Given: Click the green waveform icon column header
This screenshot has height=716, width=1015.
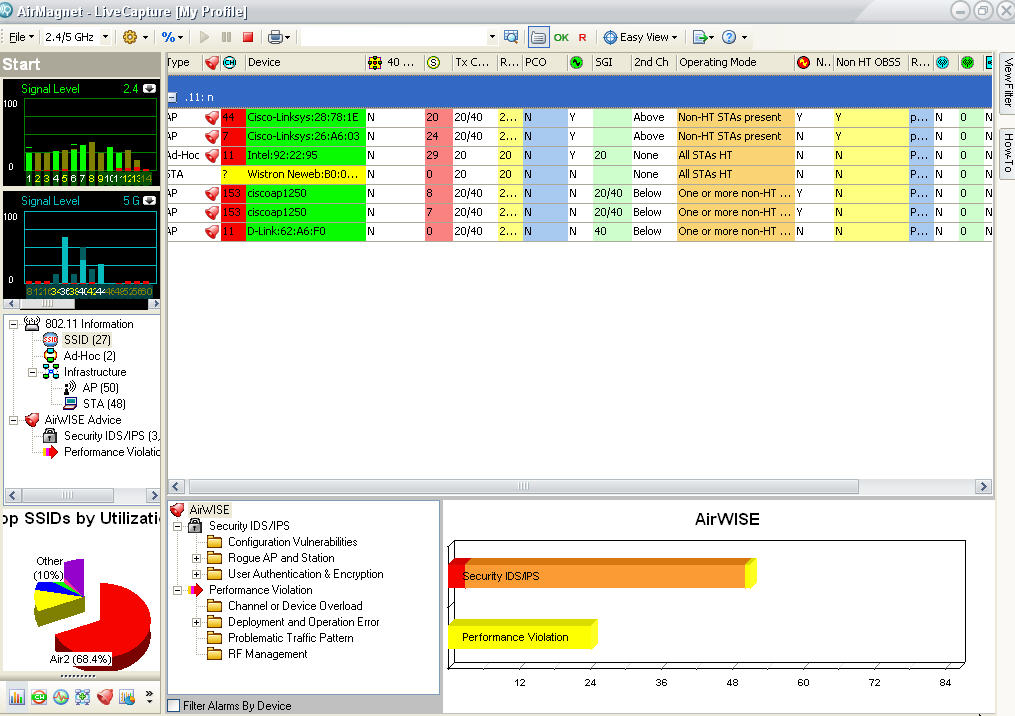Looking at the screenshot, I should 575,62.
